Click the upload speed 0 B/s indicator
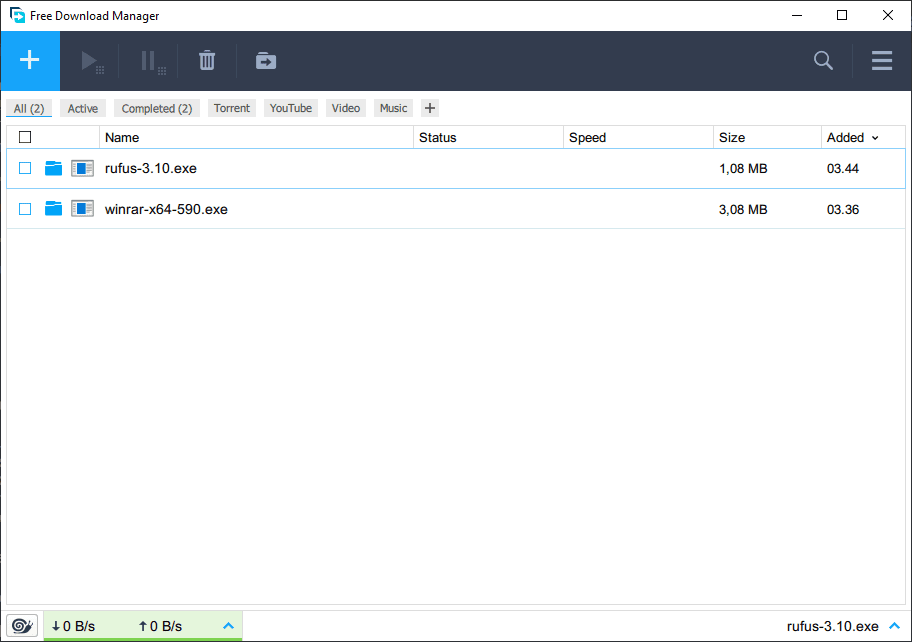Screen dimensions: 912x642 tap(160, 626)
